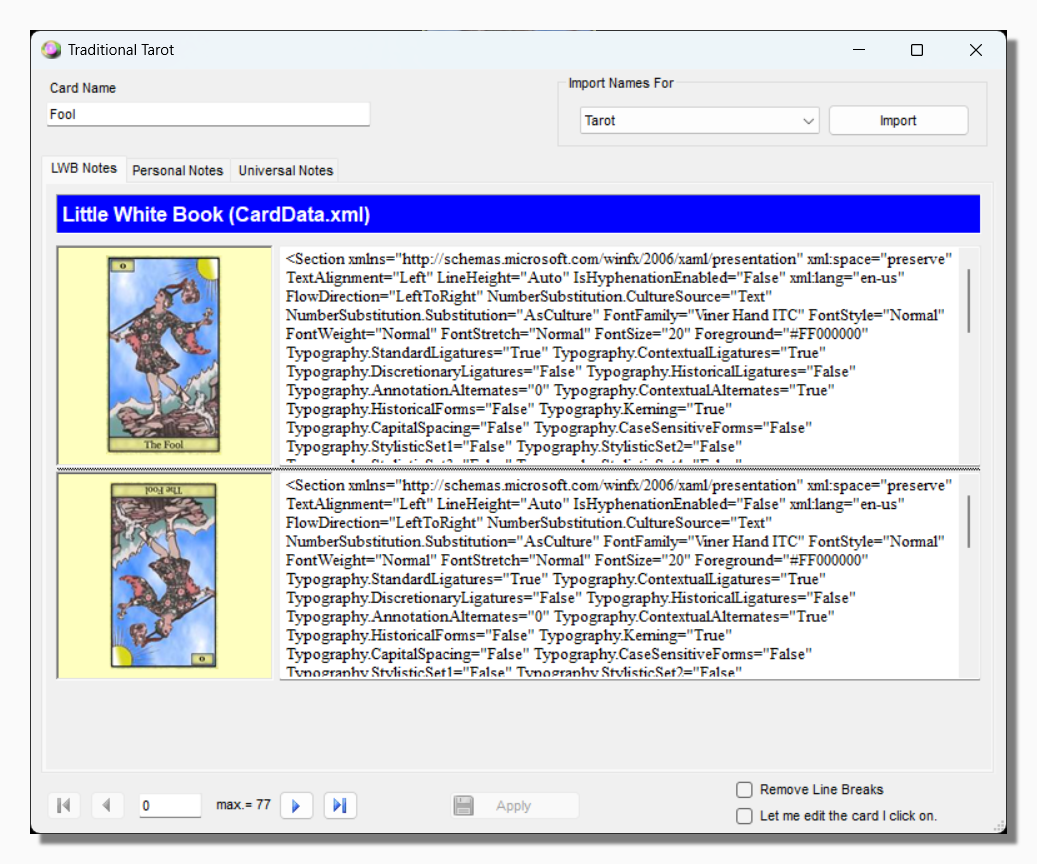
Task: Close the Traditional Tarot window
Action: click(x=975, y=50)
